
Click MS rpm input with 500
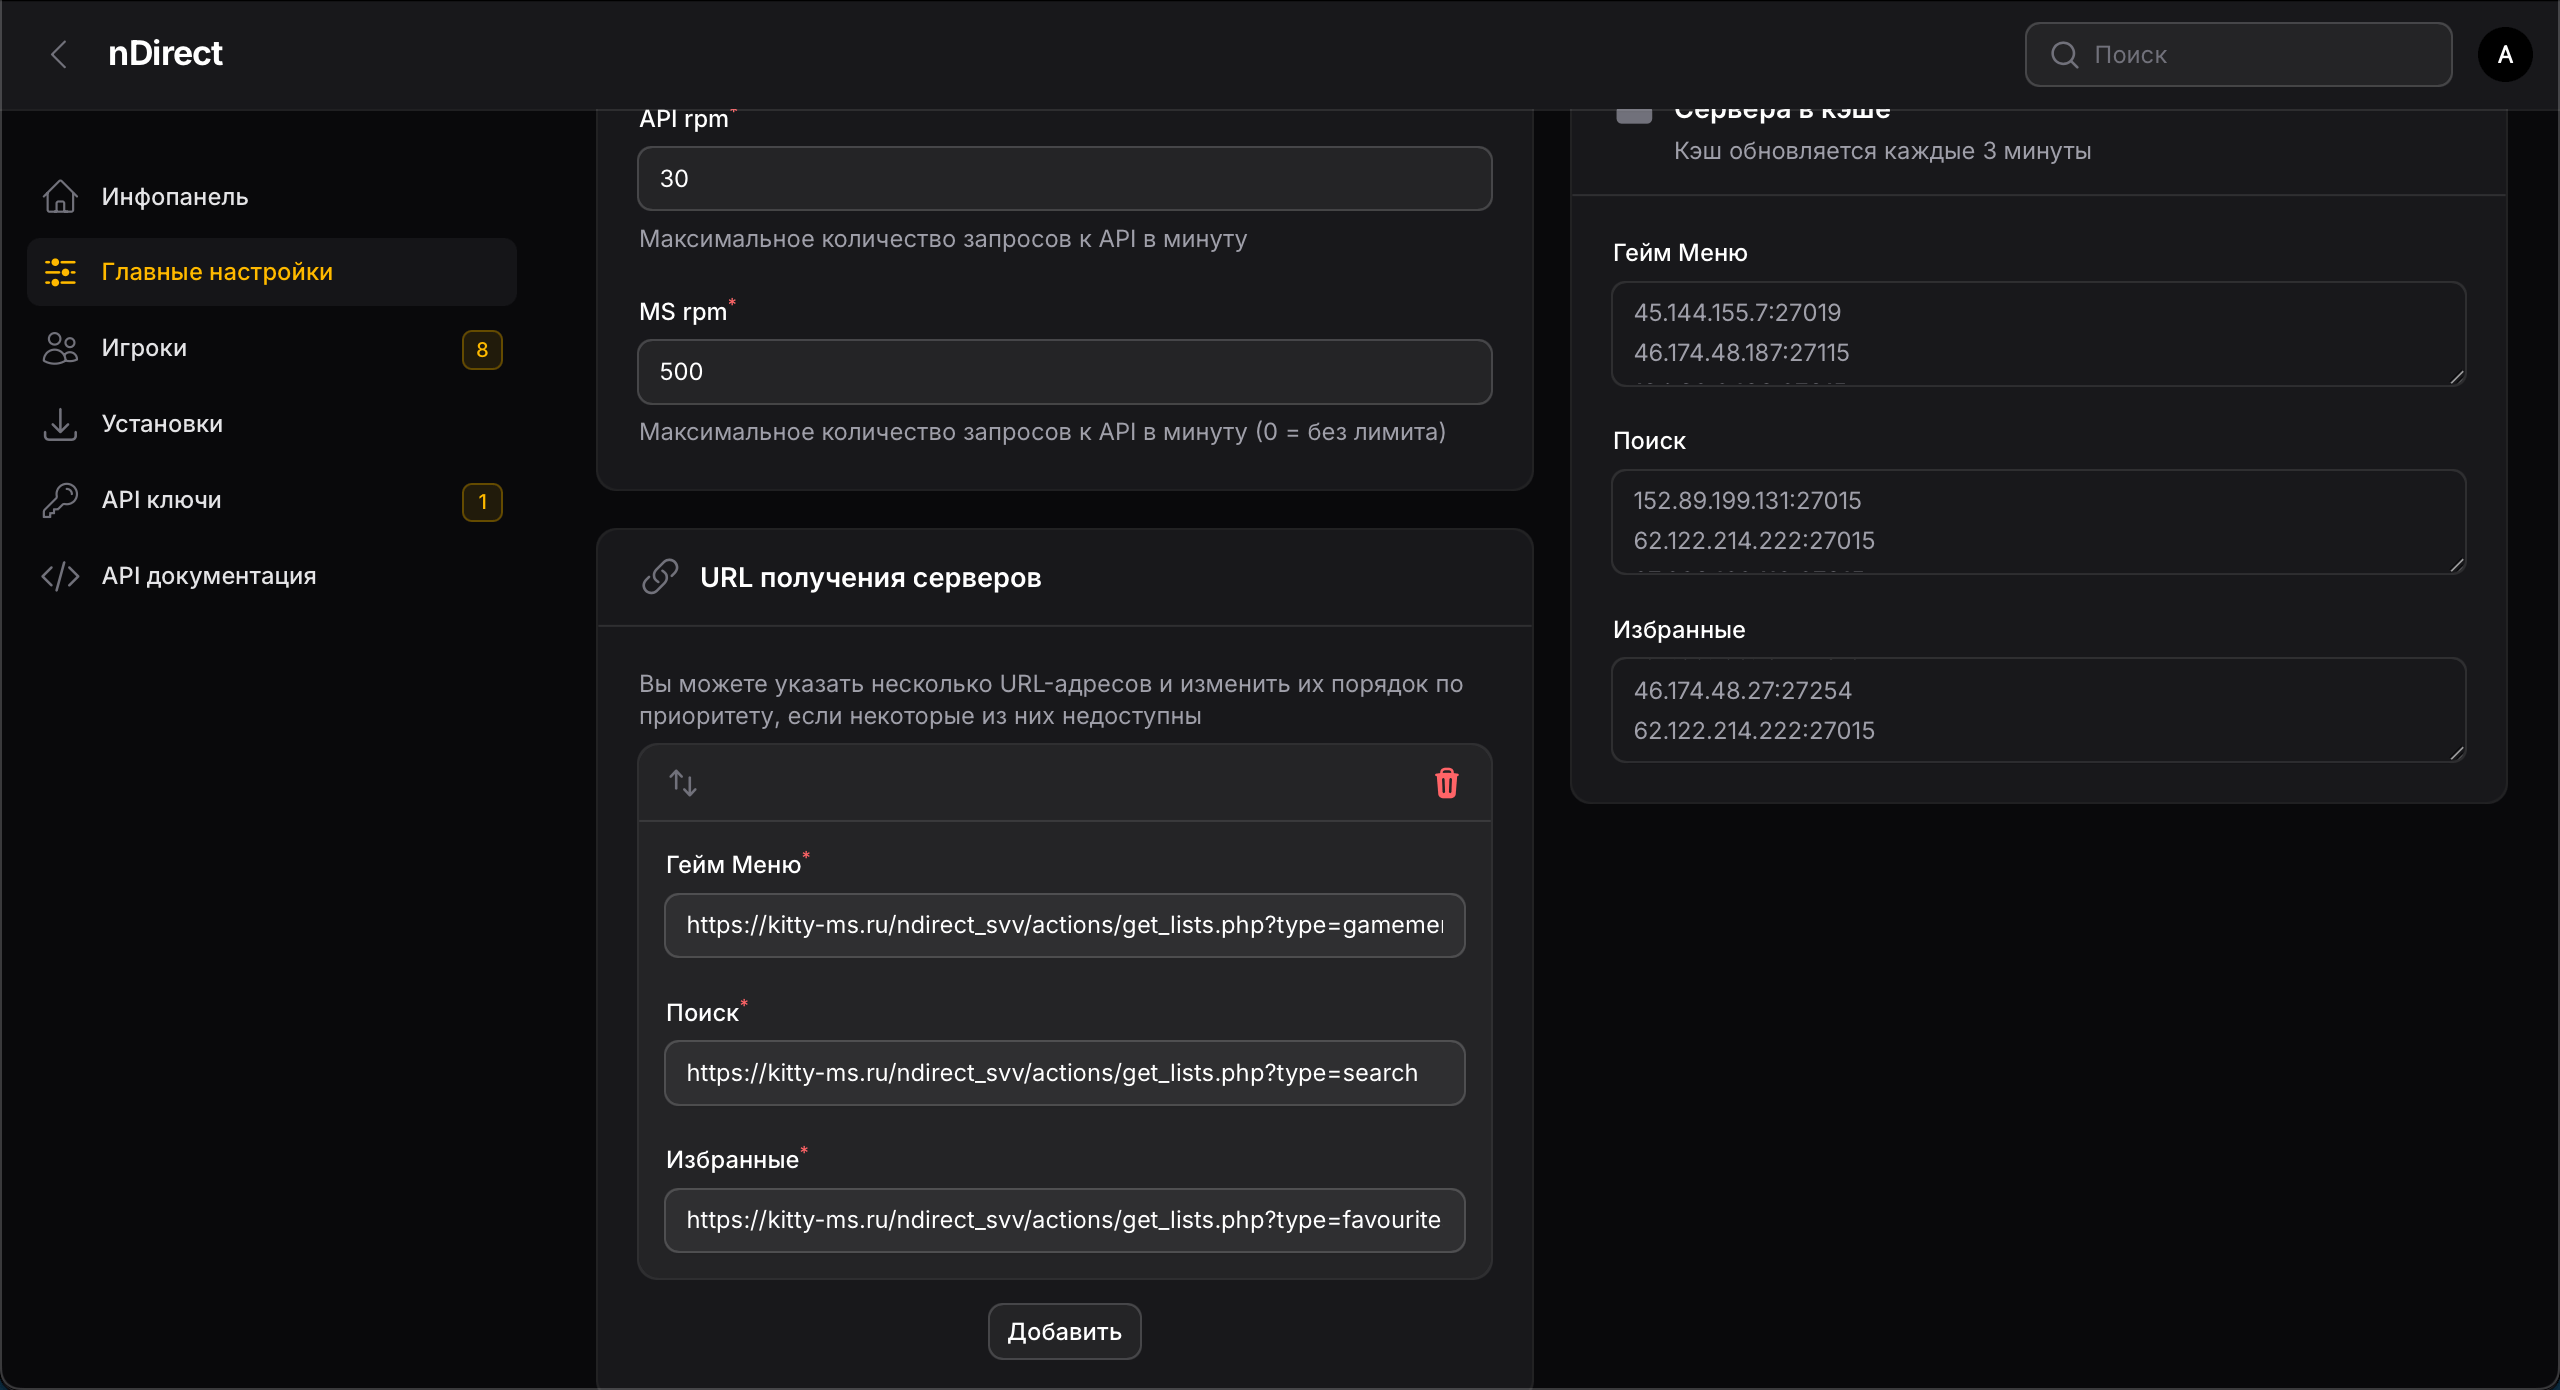(1064, 372)
